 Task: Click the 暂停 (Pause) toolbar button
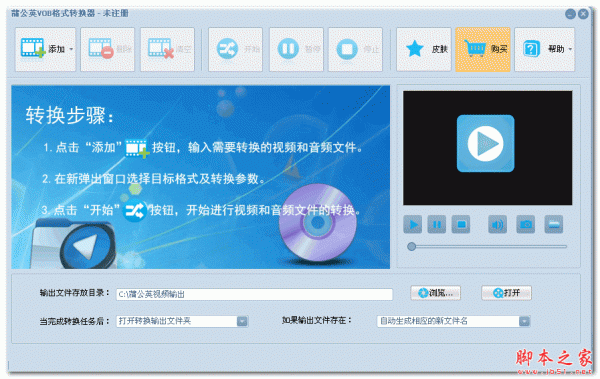coord(296,49)
